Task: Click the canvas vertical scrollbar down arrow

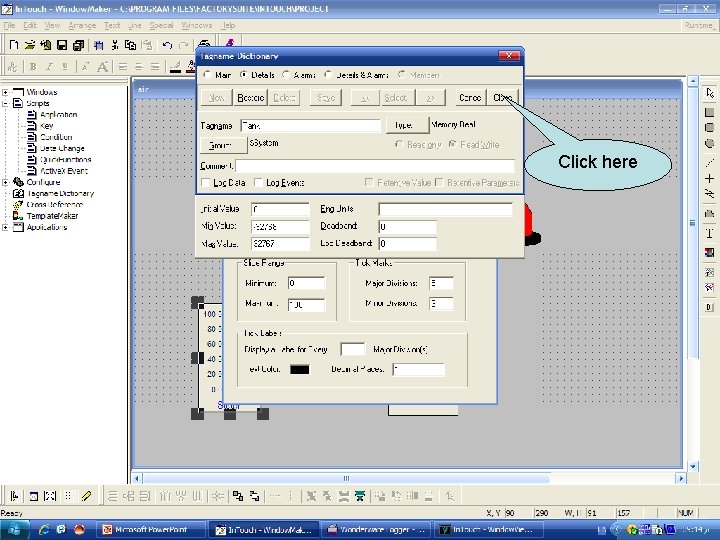Action: point(692,467)
